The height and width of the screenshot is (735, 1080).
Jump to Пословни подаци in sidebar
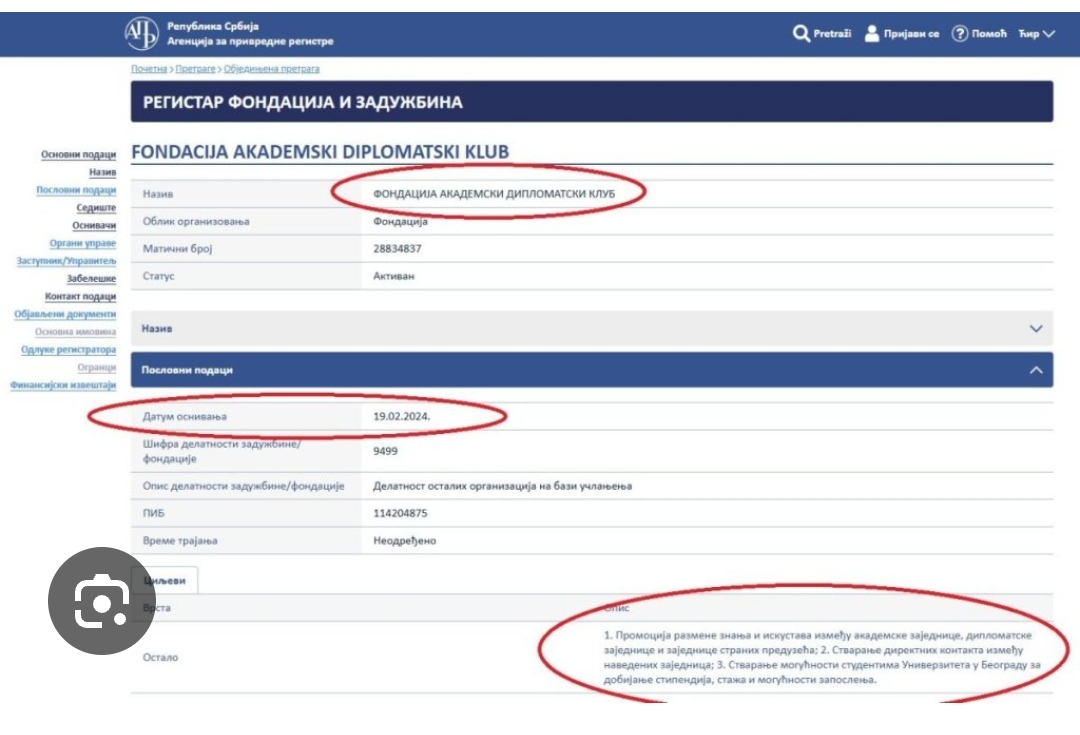(x=76, y=190)
